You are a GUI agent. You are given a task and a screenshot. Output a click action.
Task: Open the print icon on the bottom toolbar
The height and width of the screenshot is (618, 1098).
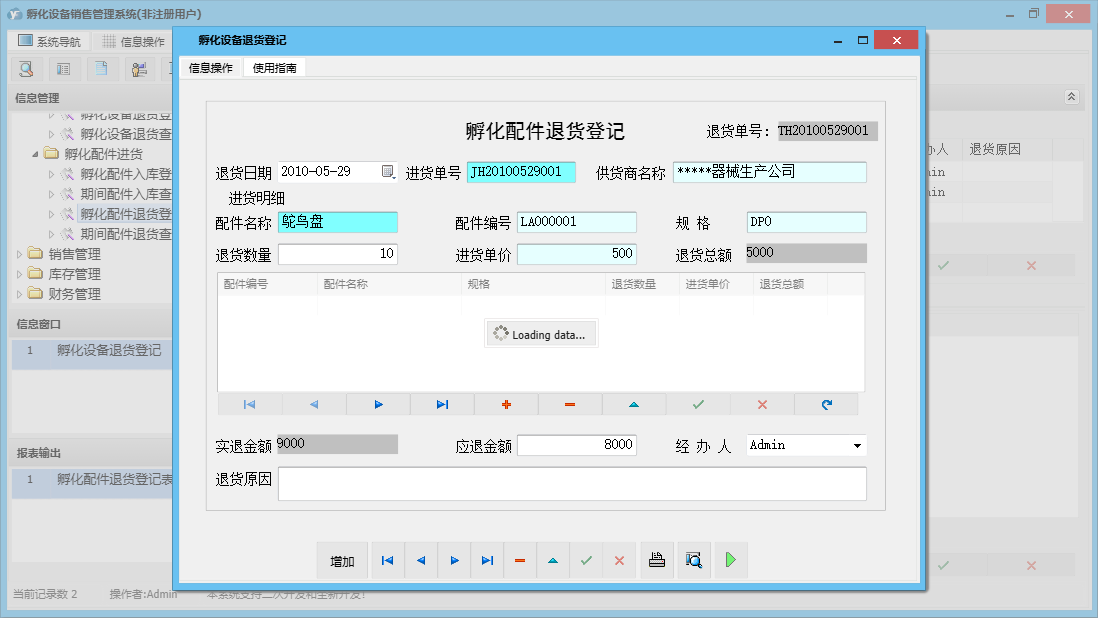[657, 560]
